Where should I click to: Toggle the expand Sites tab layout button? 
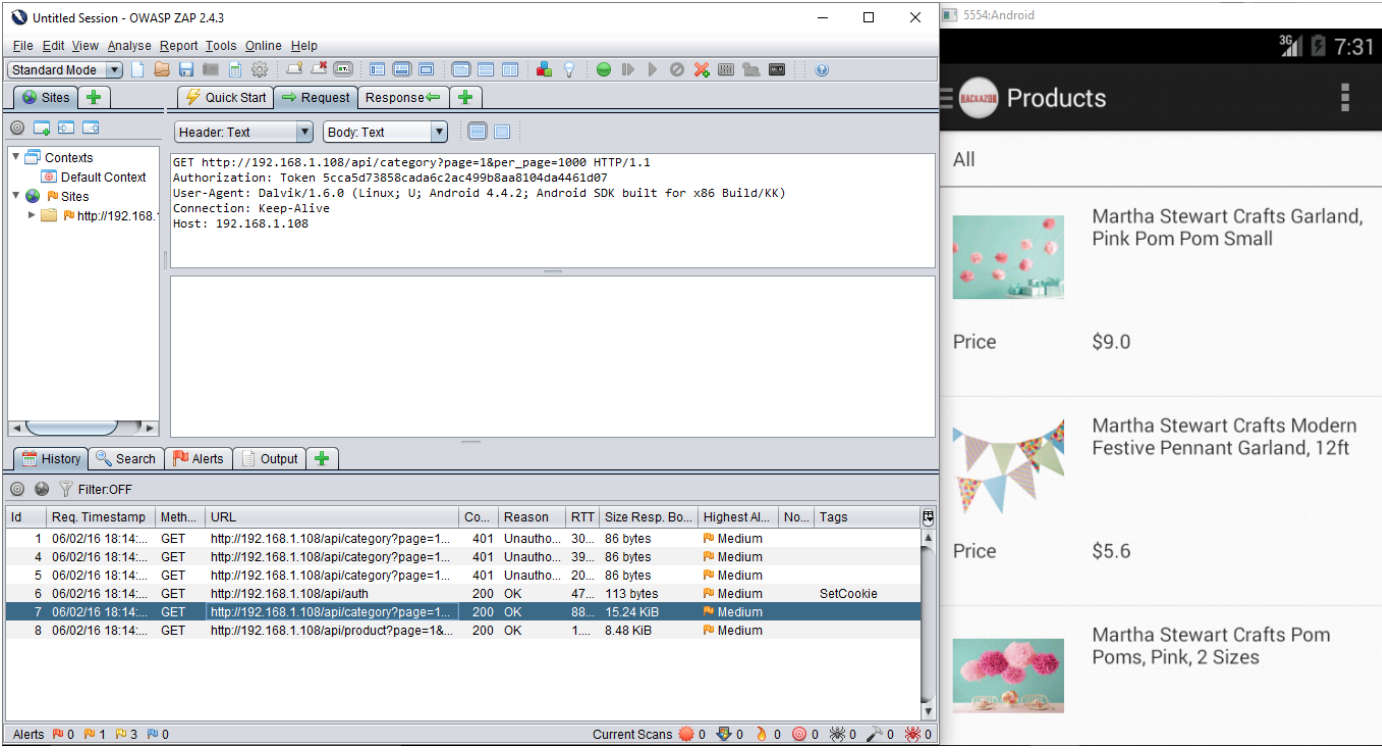click(x=377, y=70)
